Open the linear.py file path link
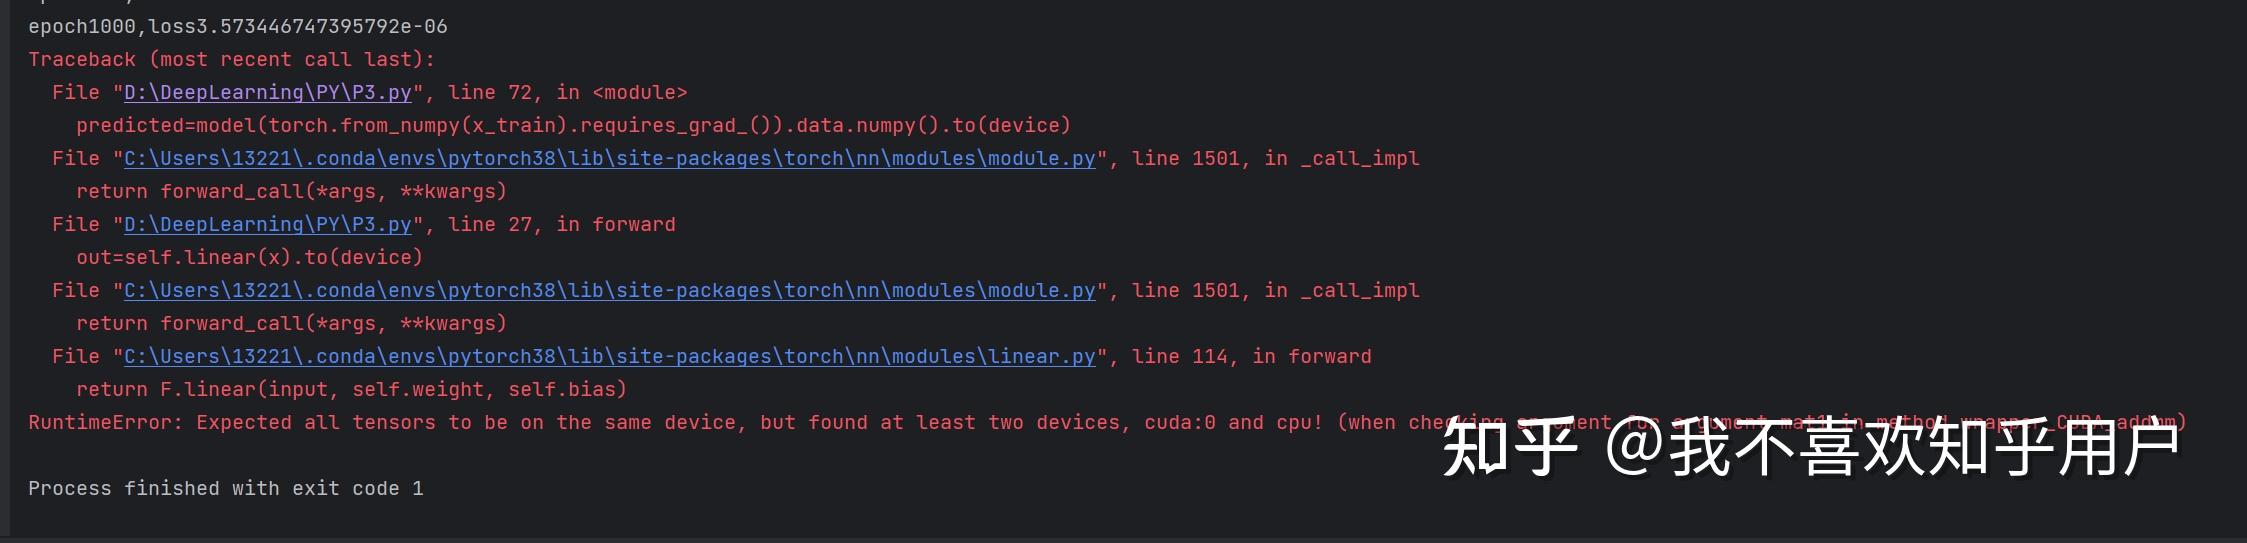The width and height of the screenshot is (2247, 543). (609, 357)
